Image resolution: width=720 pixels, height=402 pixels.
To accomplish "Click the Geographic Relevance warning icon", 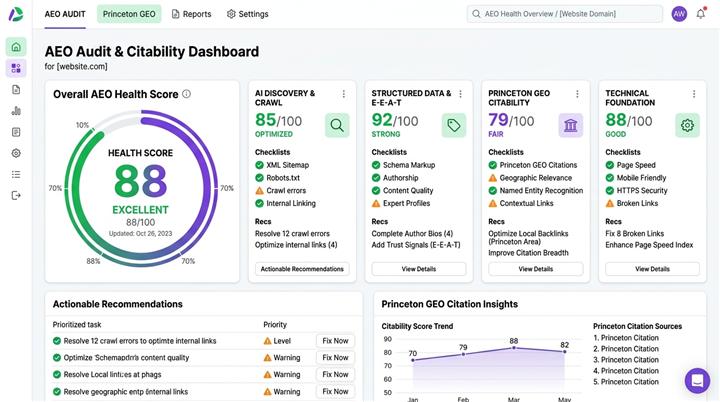I will (x=493, y=178).
